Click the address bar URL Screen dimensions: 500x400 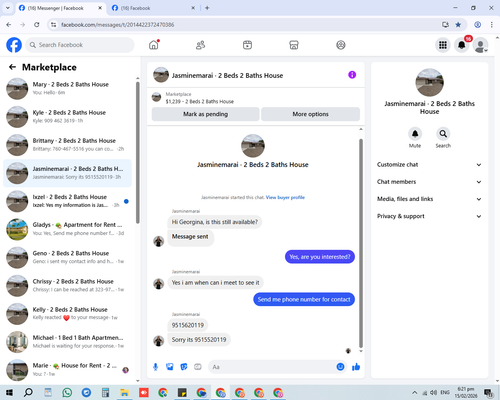click(x=117, y=25)
